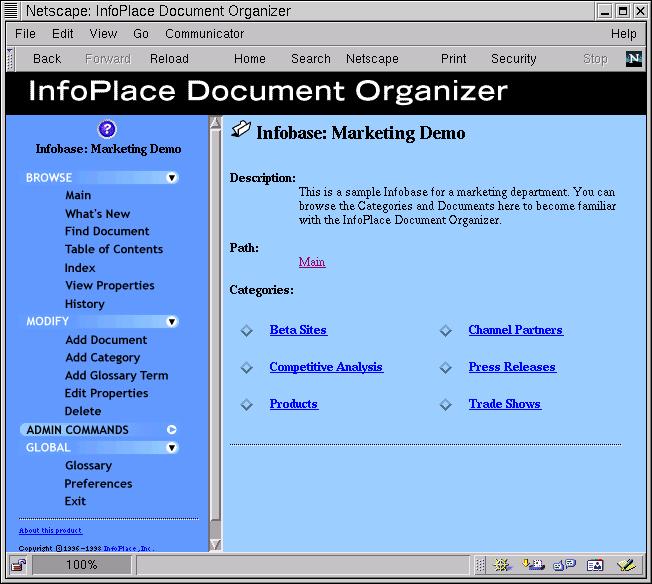Expand the ADMIN COMMANDS section arrow
The image size is (652, 584).
171,430
